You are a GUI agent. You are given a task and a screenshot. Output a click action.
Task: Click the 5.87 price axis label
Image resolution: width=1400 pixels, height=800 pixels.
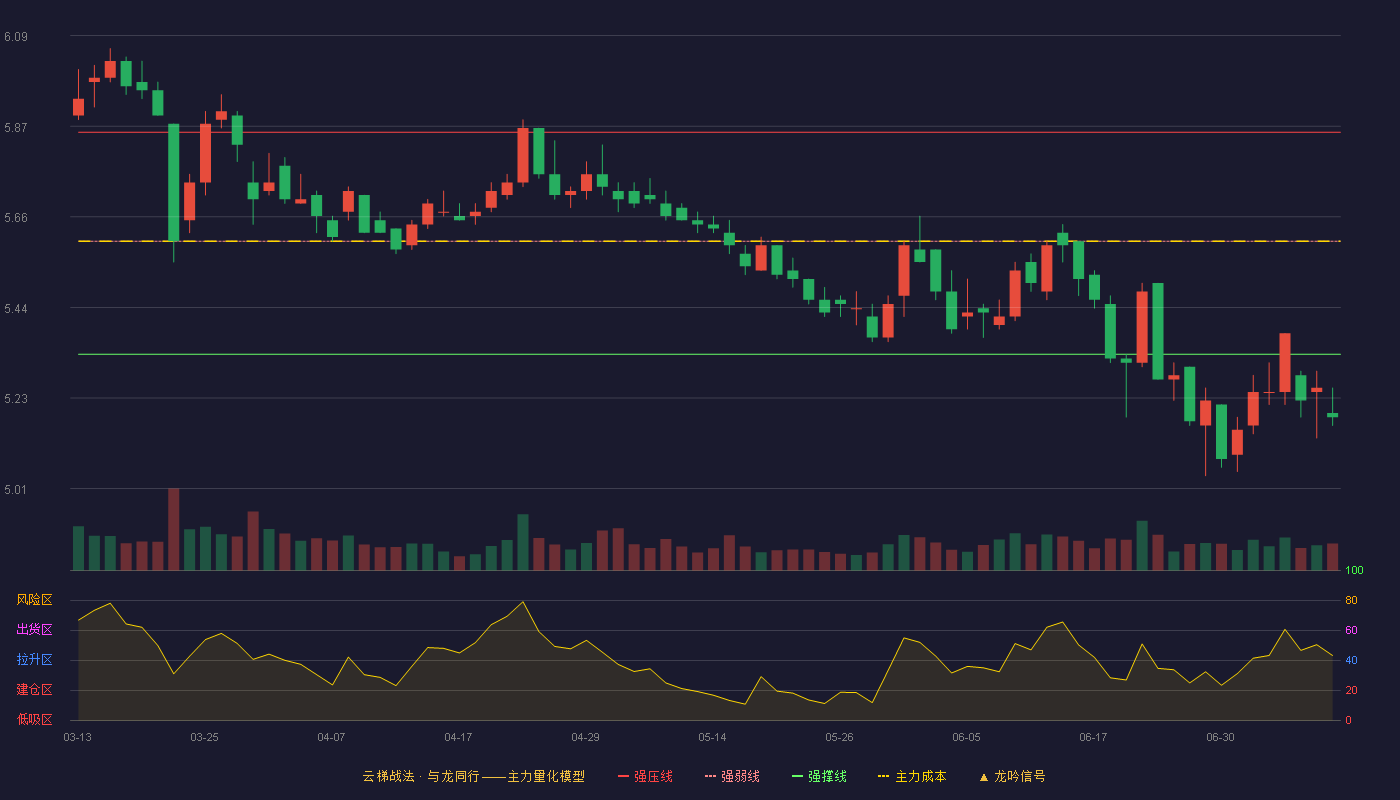(x=16, y=128)
